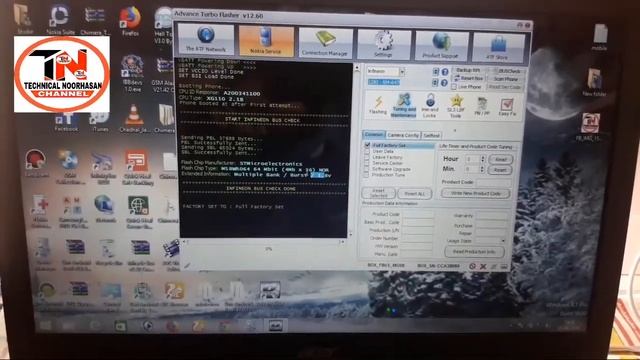Click active ATF app in taskbar
This screenshot has height=360, width=640.
coord(275,325)
